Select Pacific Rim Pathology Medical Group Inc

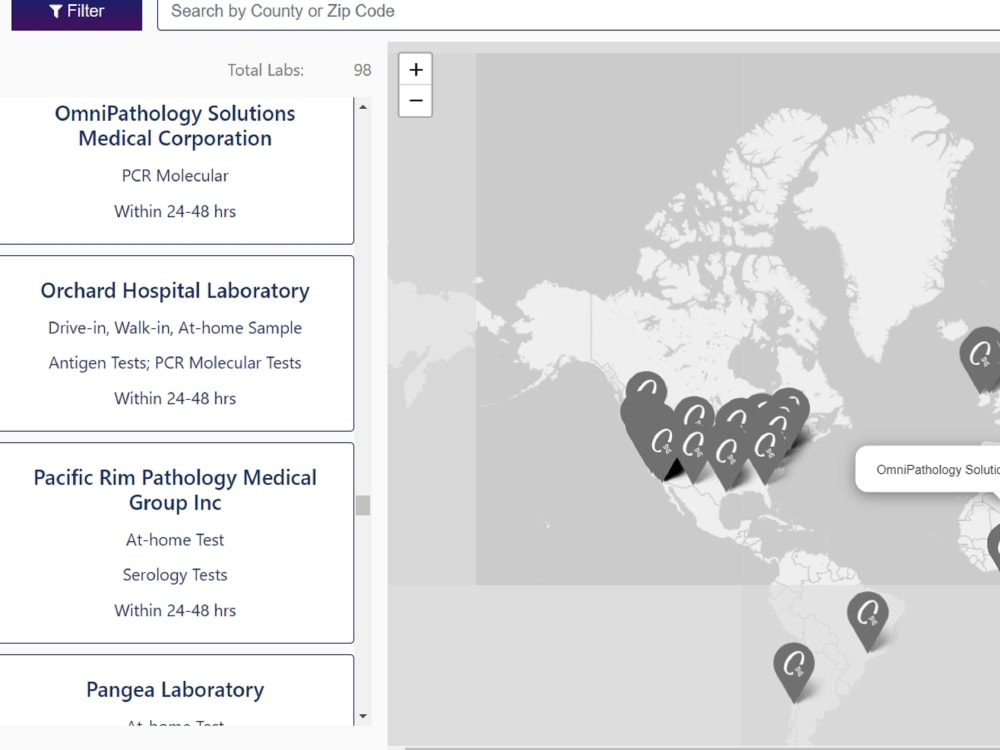pyautogui.click(x=175, y=543)
